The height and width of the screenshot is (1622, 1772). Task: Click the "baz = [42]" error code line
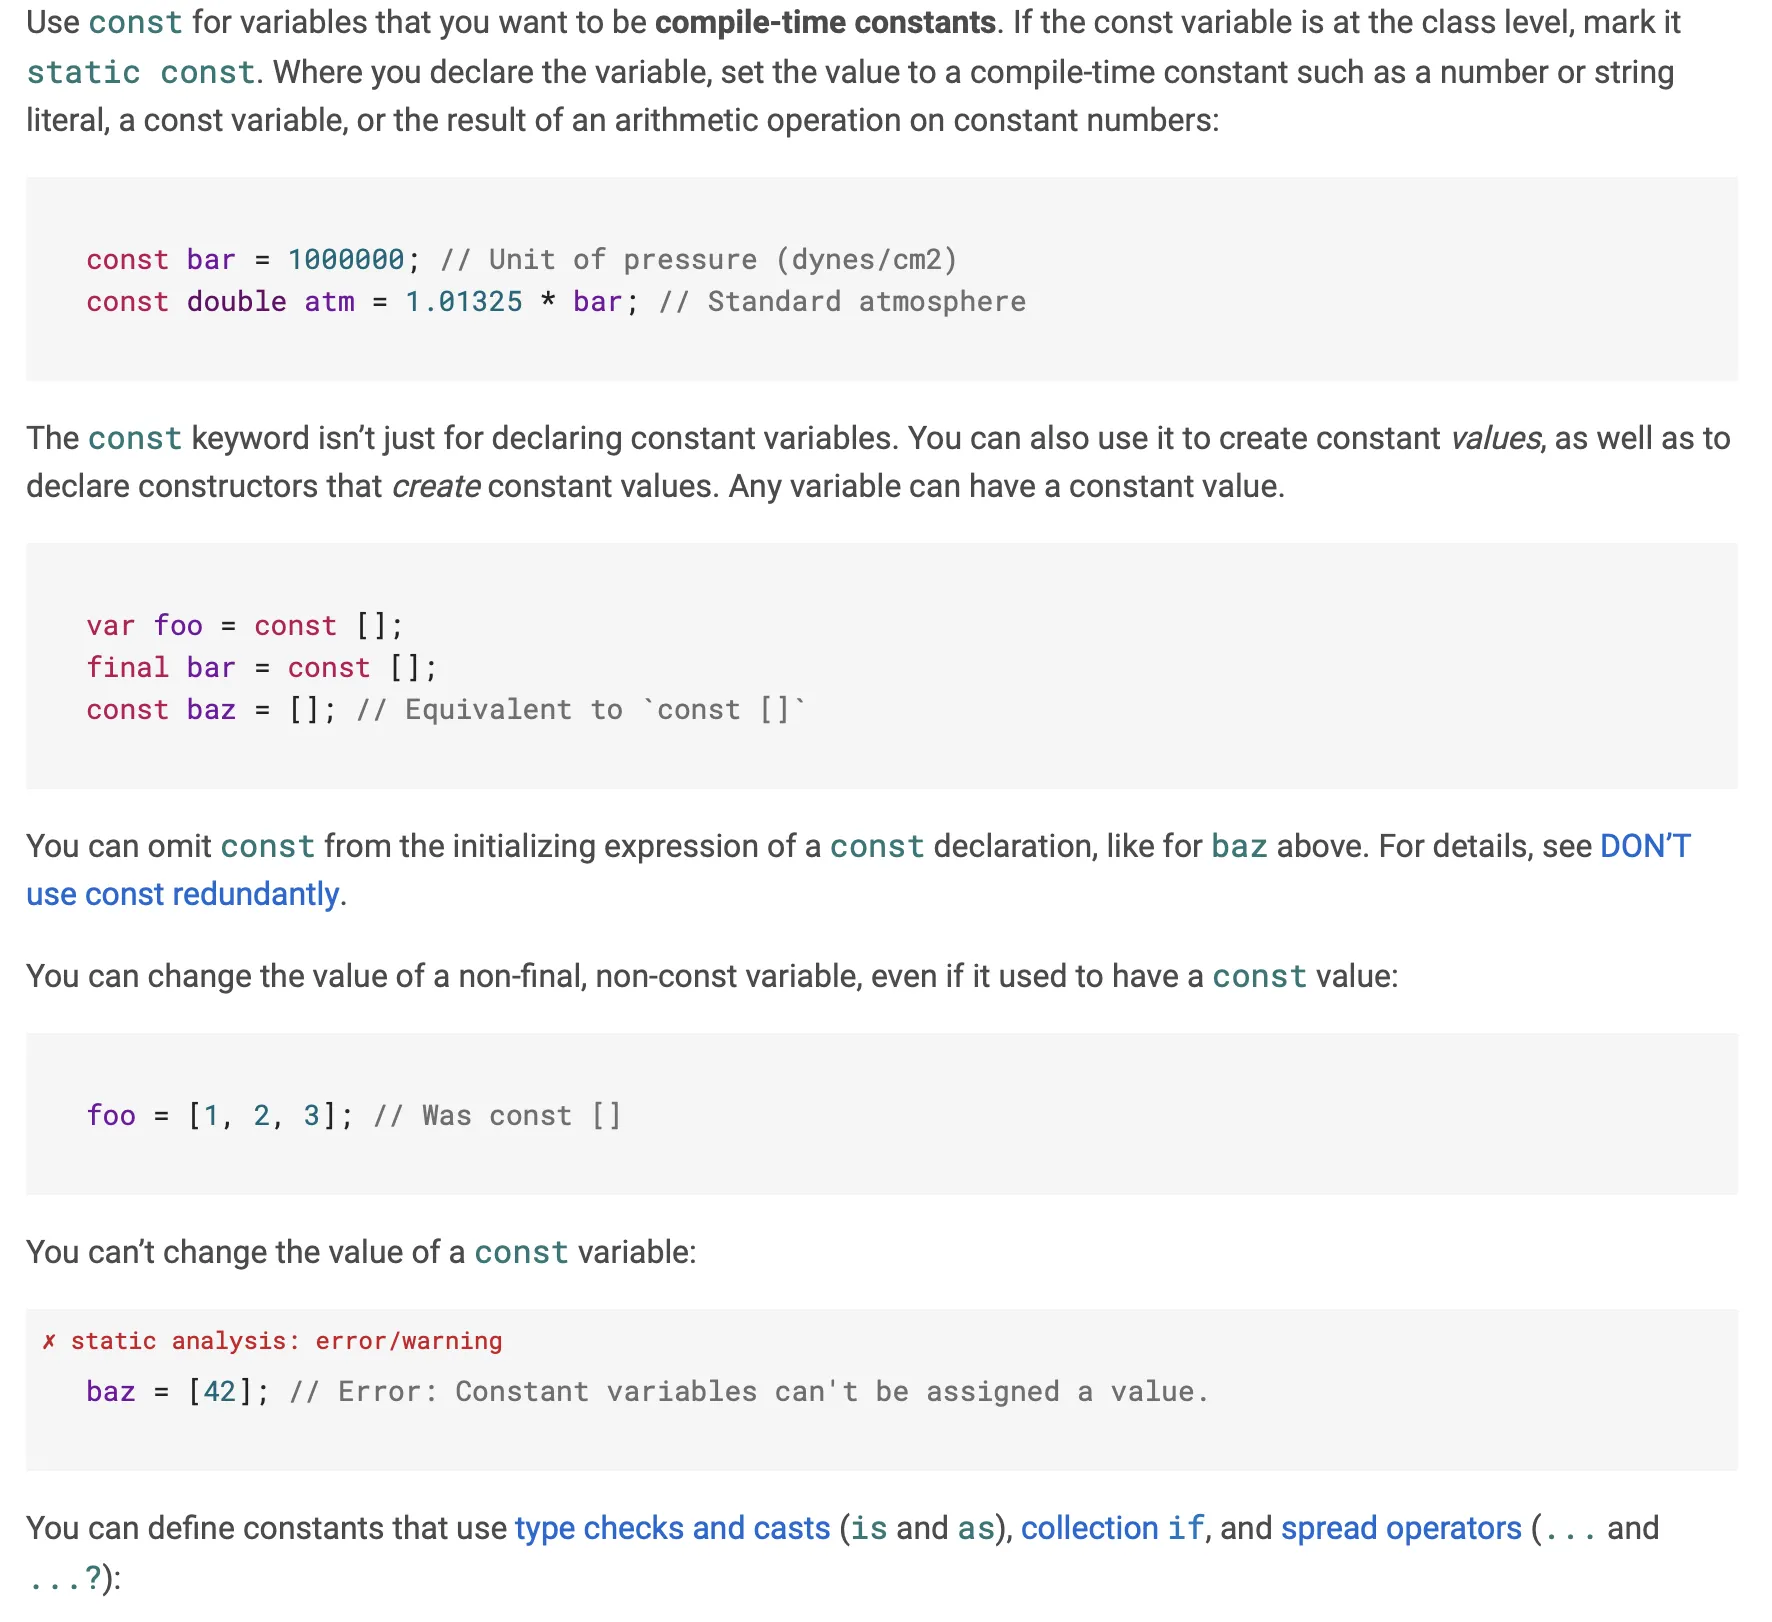(177, 1392)
